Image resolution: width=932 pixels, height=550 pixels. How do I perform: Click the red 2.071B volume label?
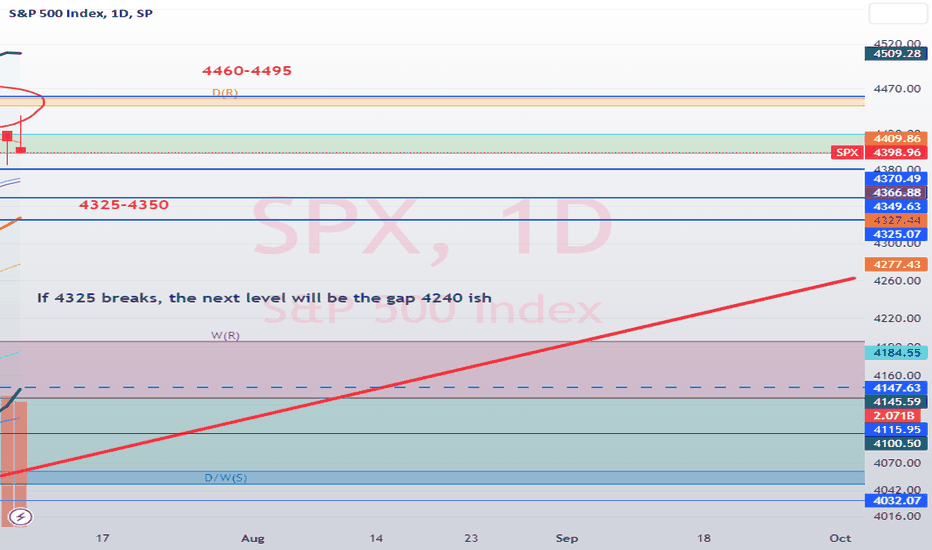(x=893, y=416)
